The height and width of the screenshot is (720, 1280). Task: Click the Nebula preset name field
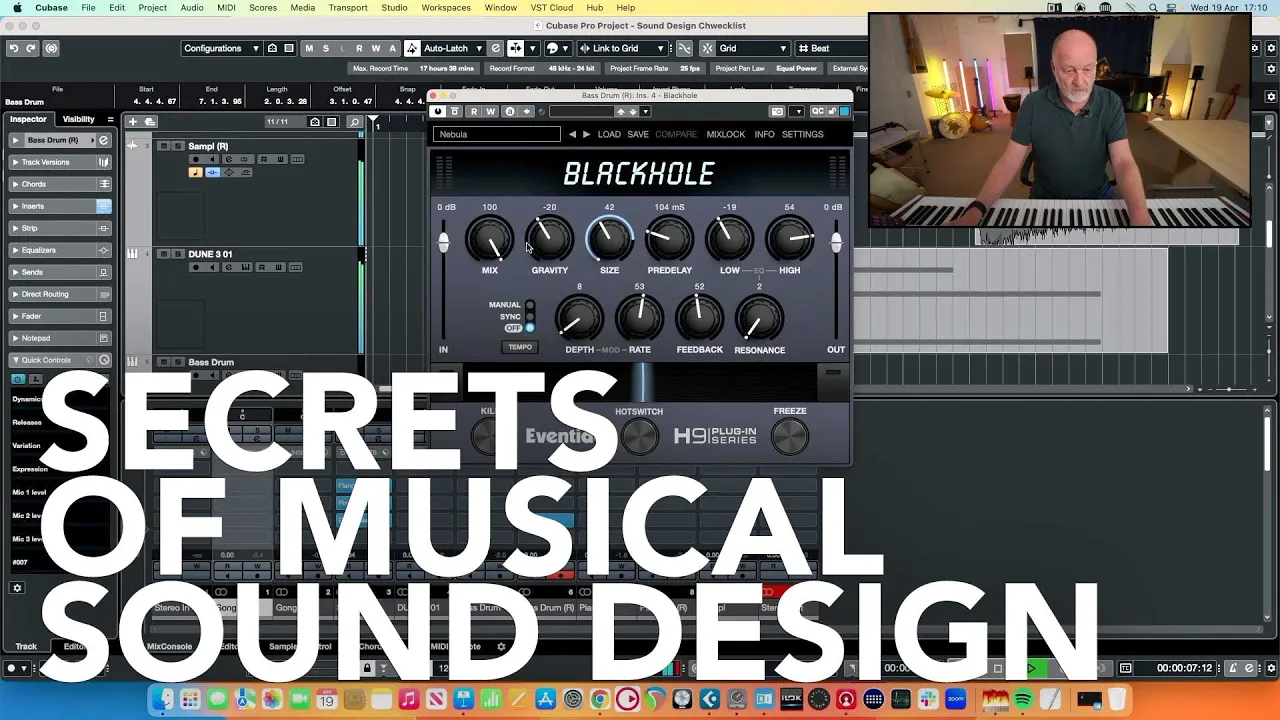tap(497, 134)
